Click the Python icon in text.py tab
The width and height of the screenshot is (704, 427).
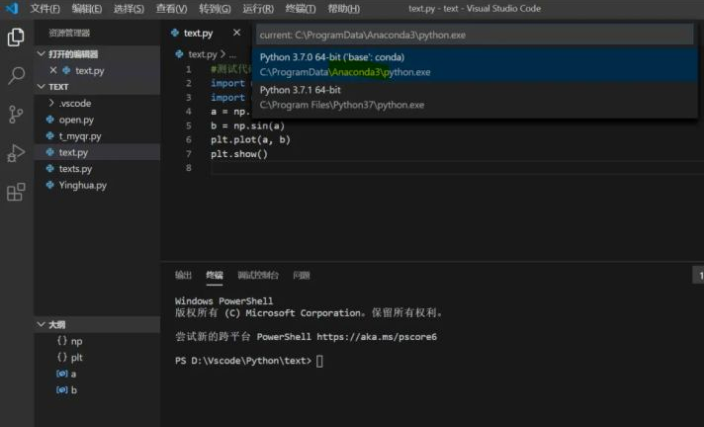click(175, 32)
